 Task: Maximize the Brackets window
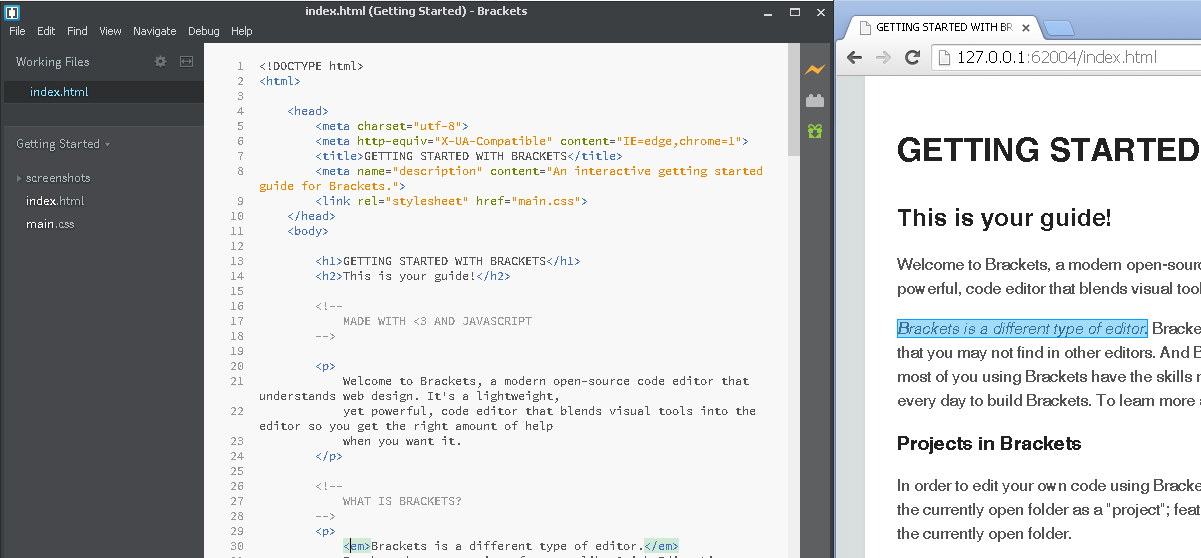point(795,12)
